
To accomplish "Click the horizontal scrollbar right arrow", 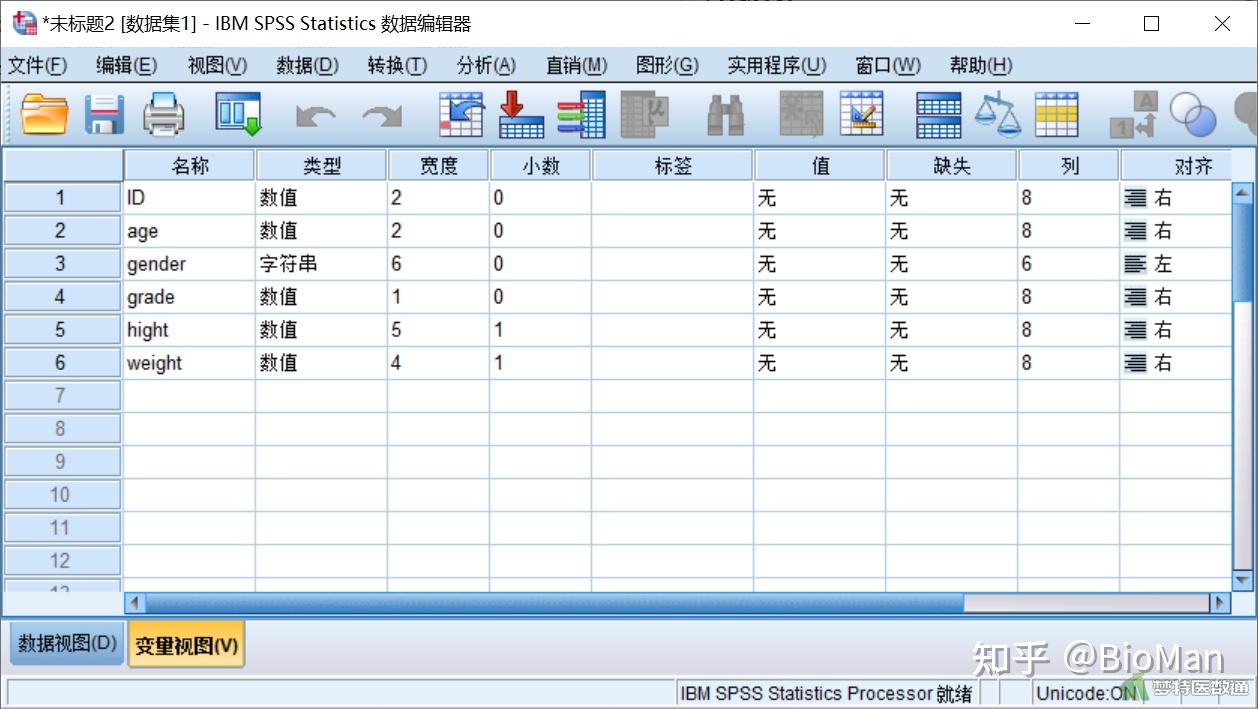I will point(1222,603).
